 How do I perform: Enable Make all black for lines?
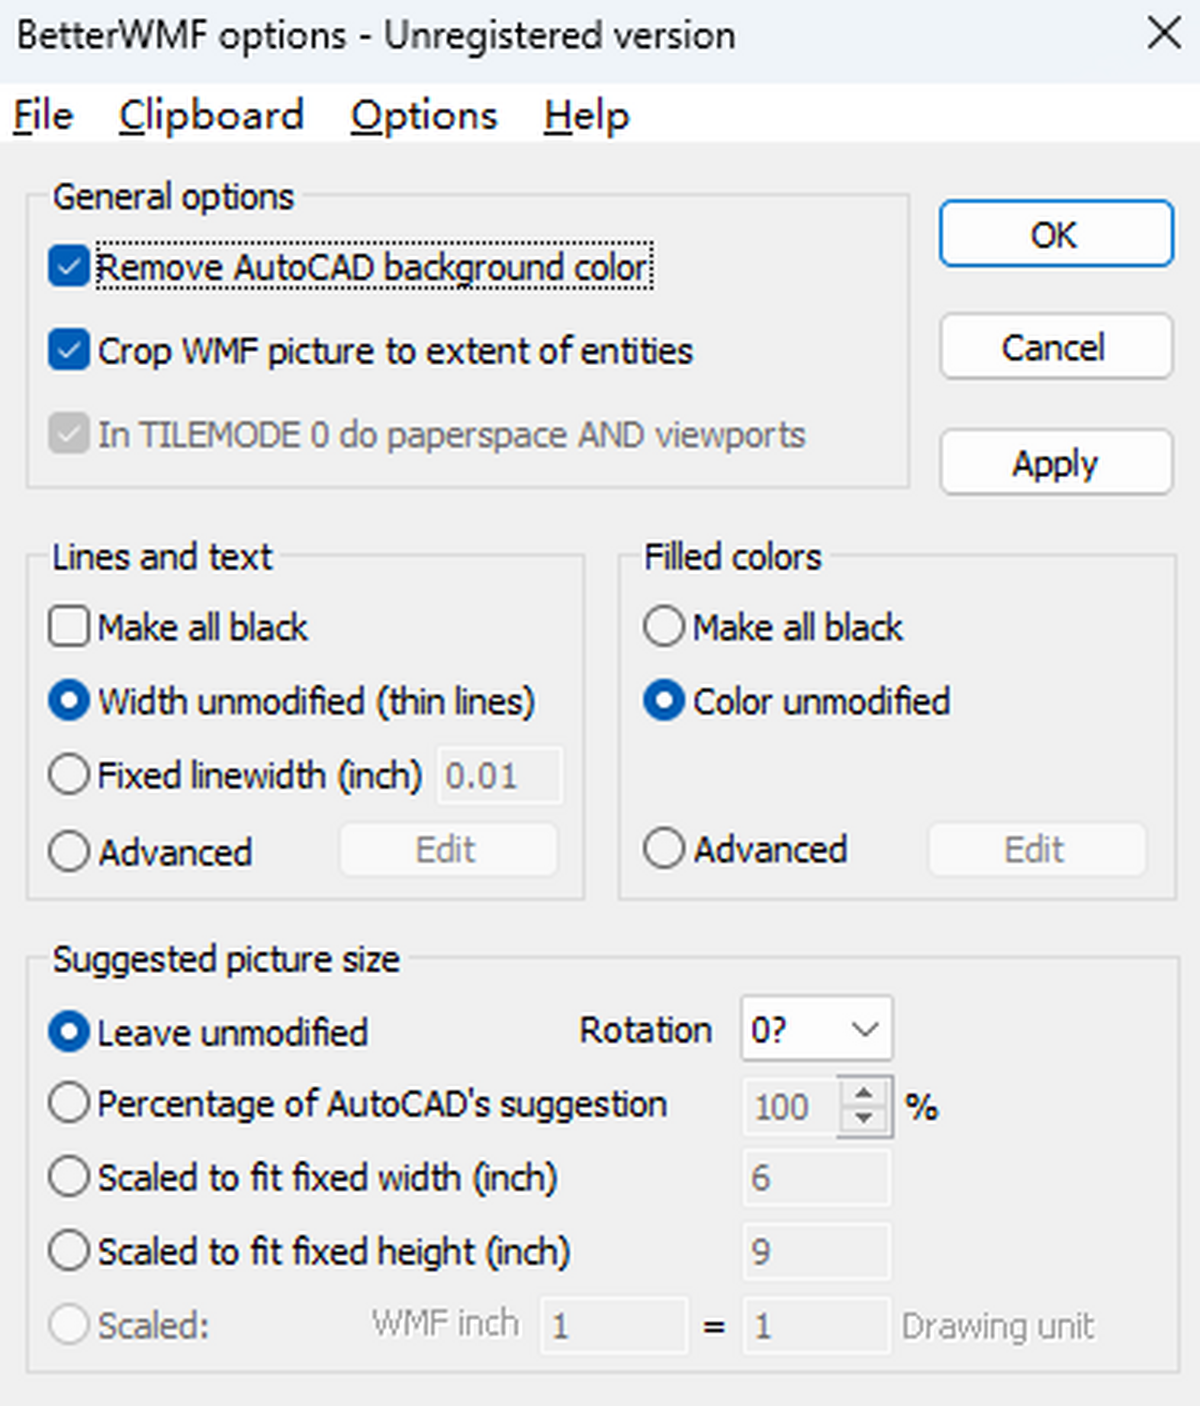pos(69,627)
